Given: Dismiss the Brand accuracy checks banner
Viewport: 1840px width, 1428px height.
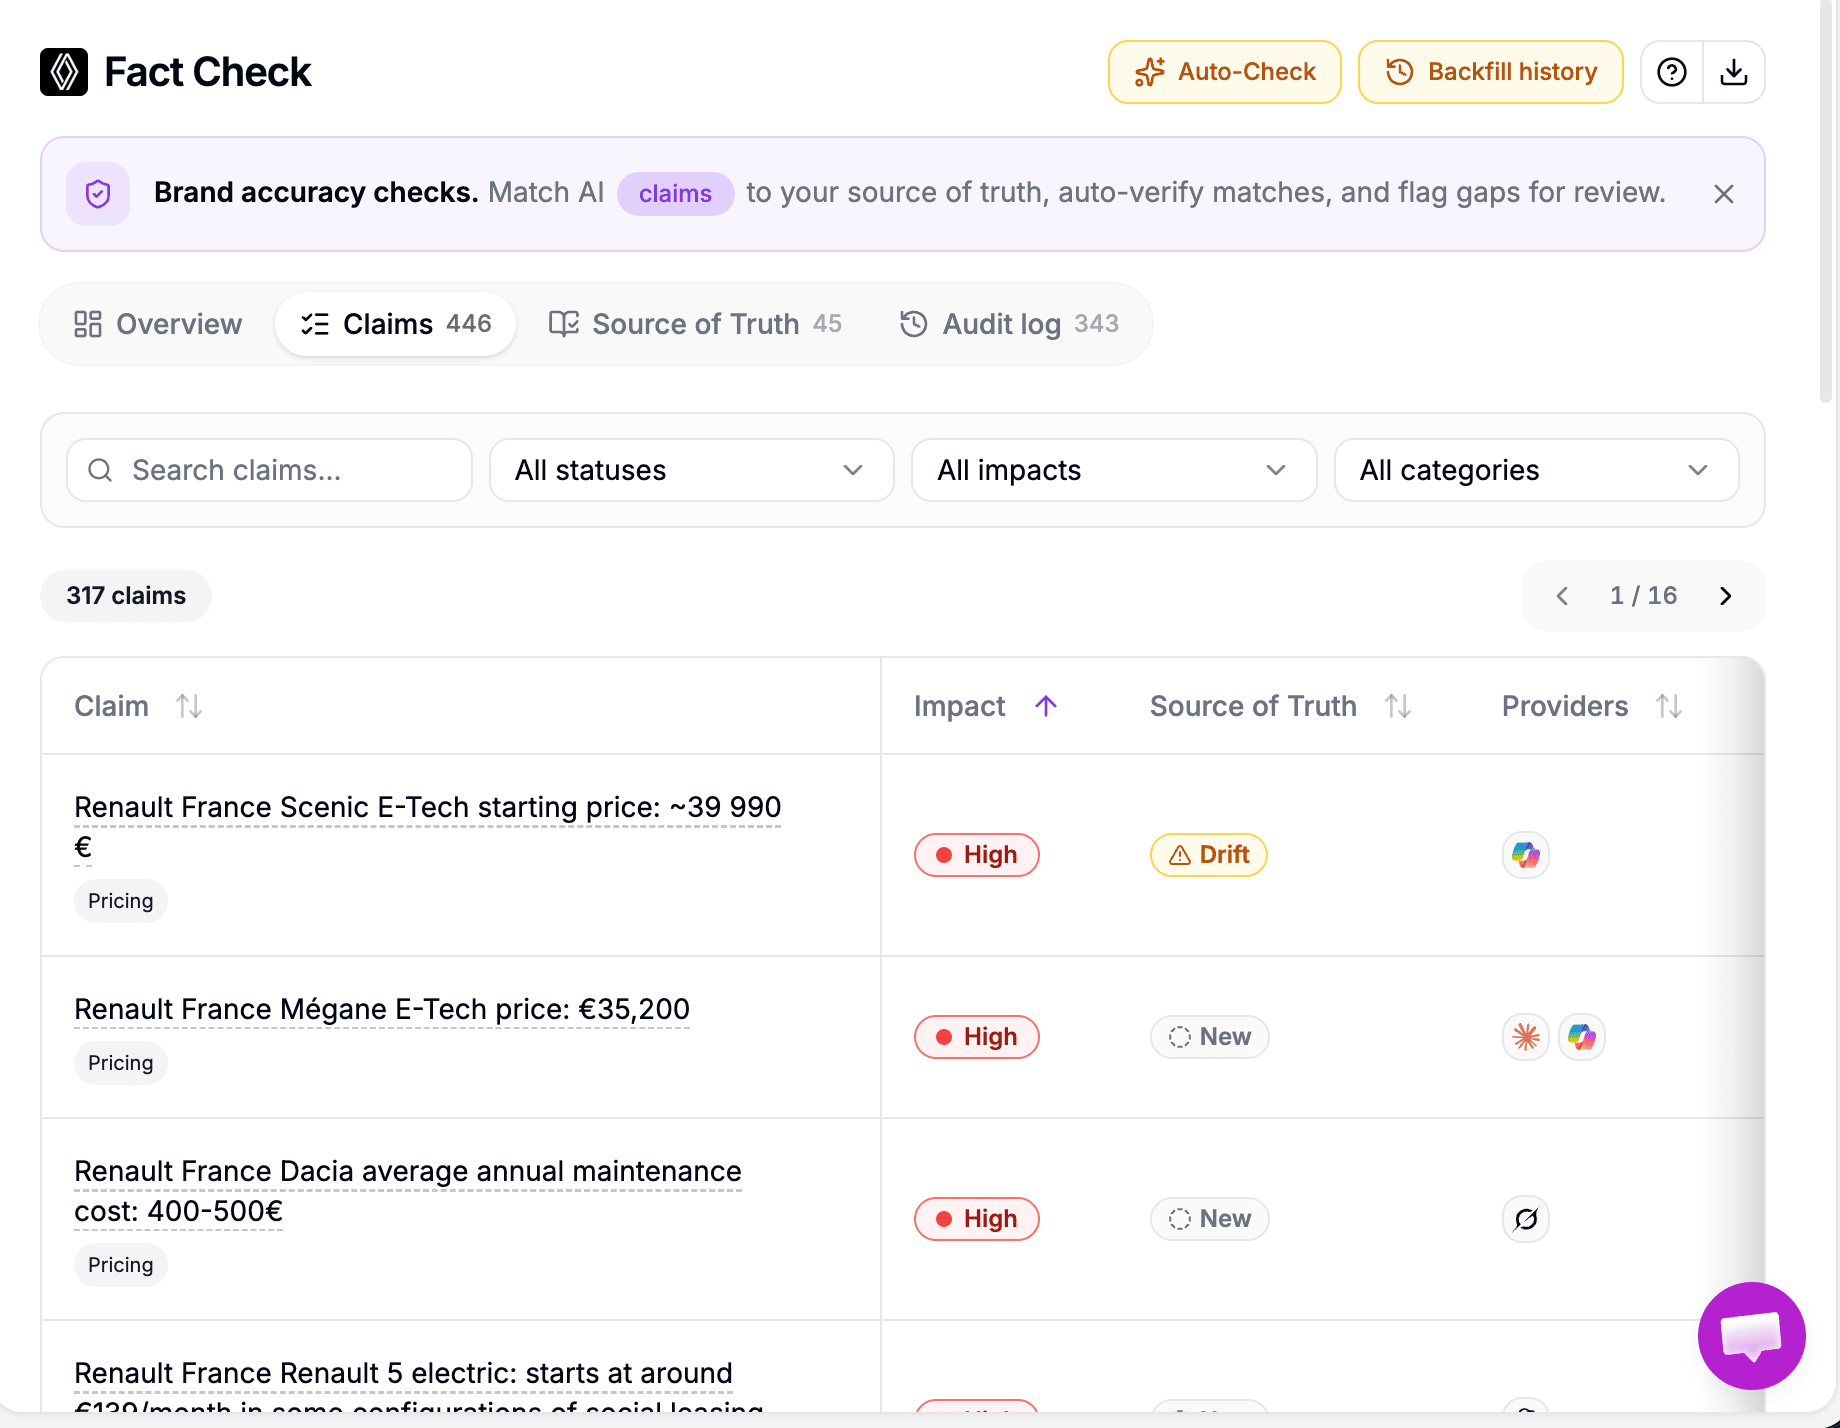Looking at the screenshot, I should click(1724, 194).
